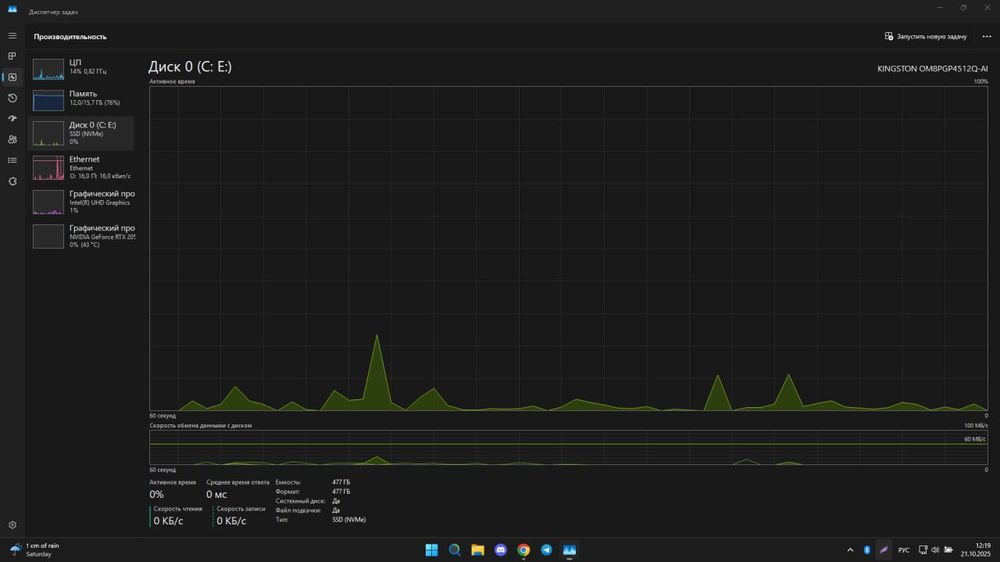Viewport: 1000px width, 562px height.
Task: Select the Ethernet performance item
Action: point(82,167)
